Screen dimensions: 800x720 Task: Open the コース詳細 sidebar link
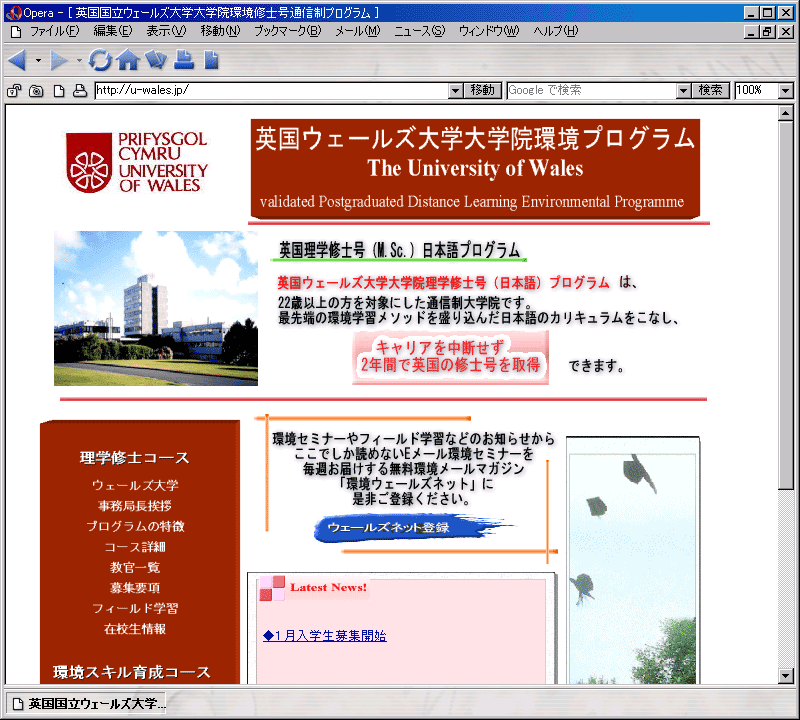[135, 547]
